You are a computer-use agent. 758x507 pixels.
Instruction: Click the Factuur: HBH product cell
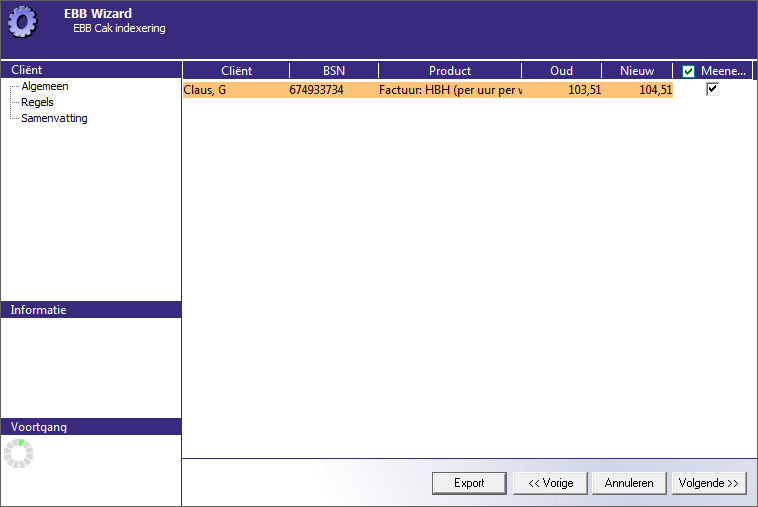tap(450, 90)
